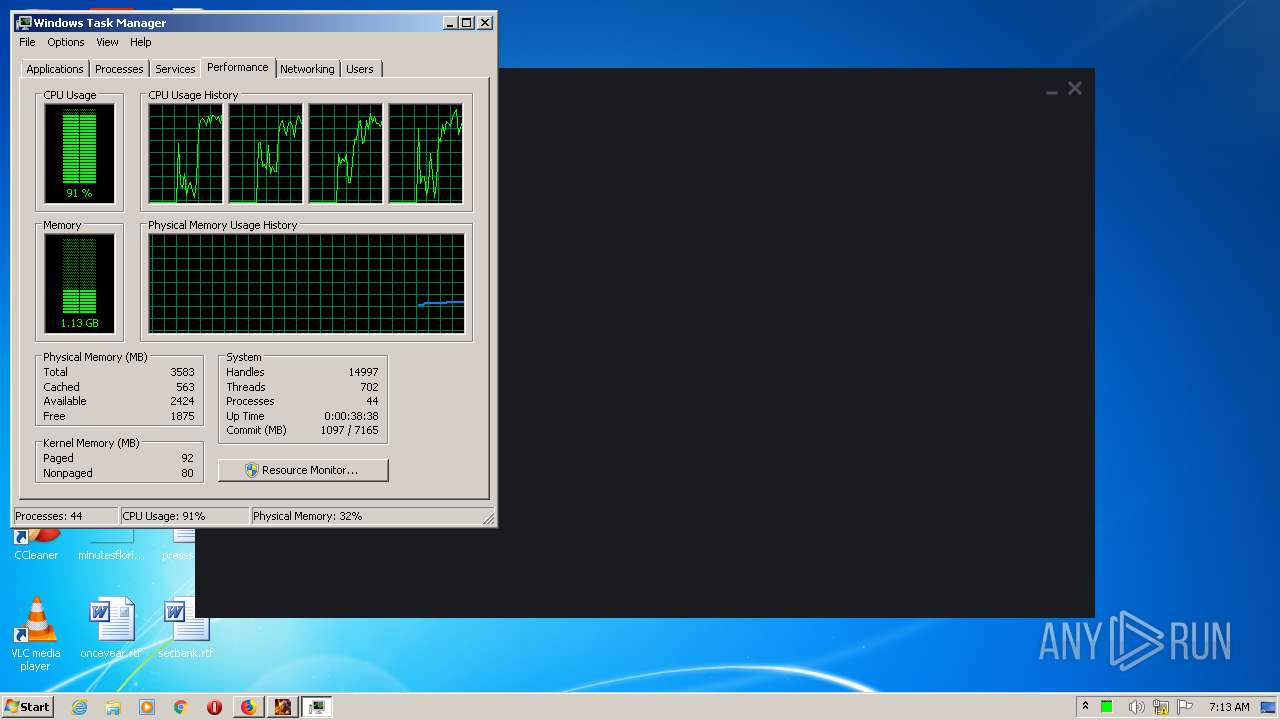The image size is (1280, 720).
Task: Click CPU Usage: 91% in status bar
Action: click(184, 516)
